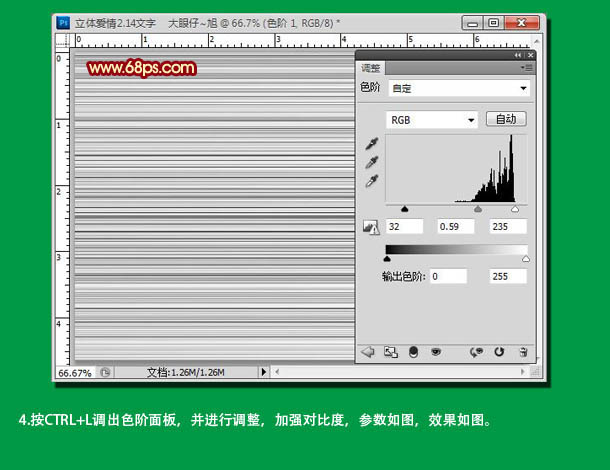
Task: Select the white point eyedropper
Action: pyautogui.click(x=372, y=181)
